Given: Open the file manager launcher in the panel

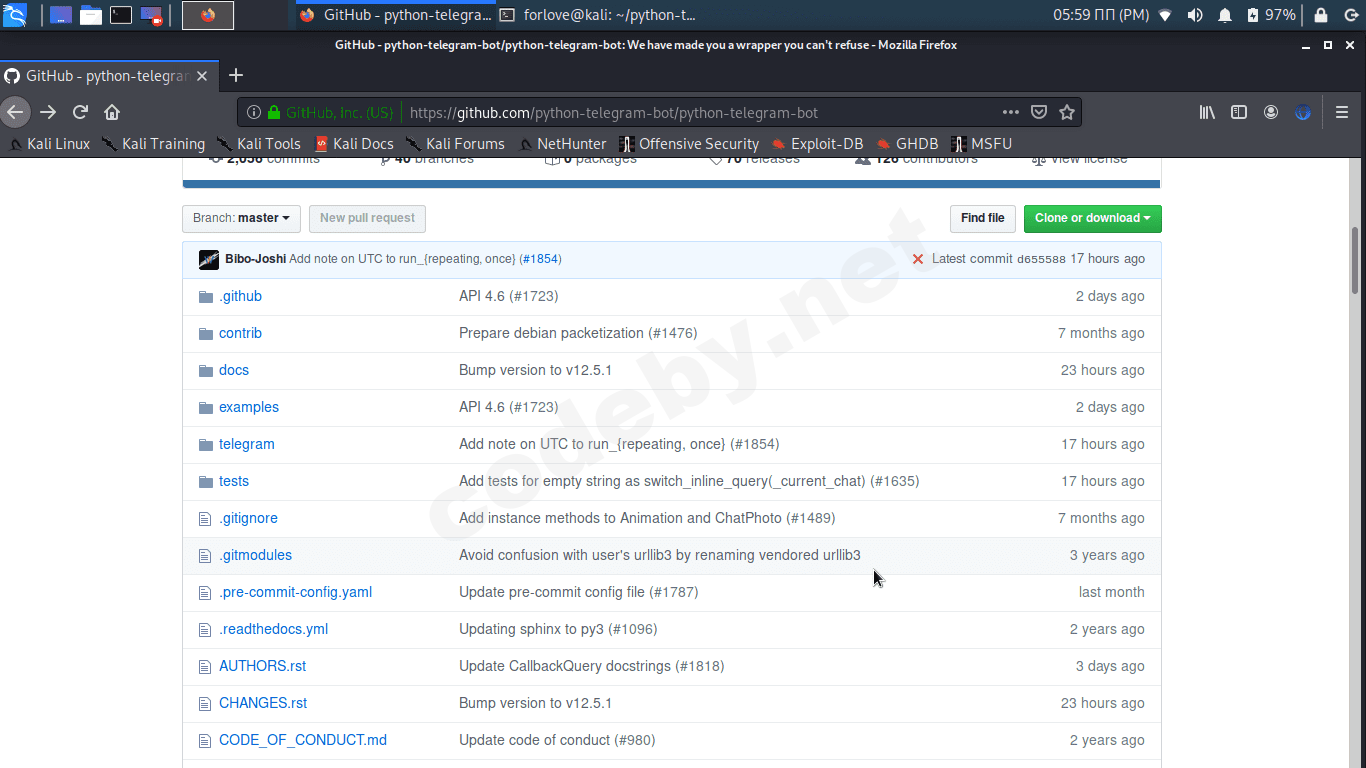Looking at the screenshot, I should click(x=91, y=15).
